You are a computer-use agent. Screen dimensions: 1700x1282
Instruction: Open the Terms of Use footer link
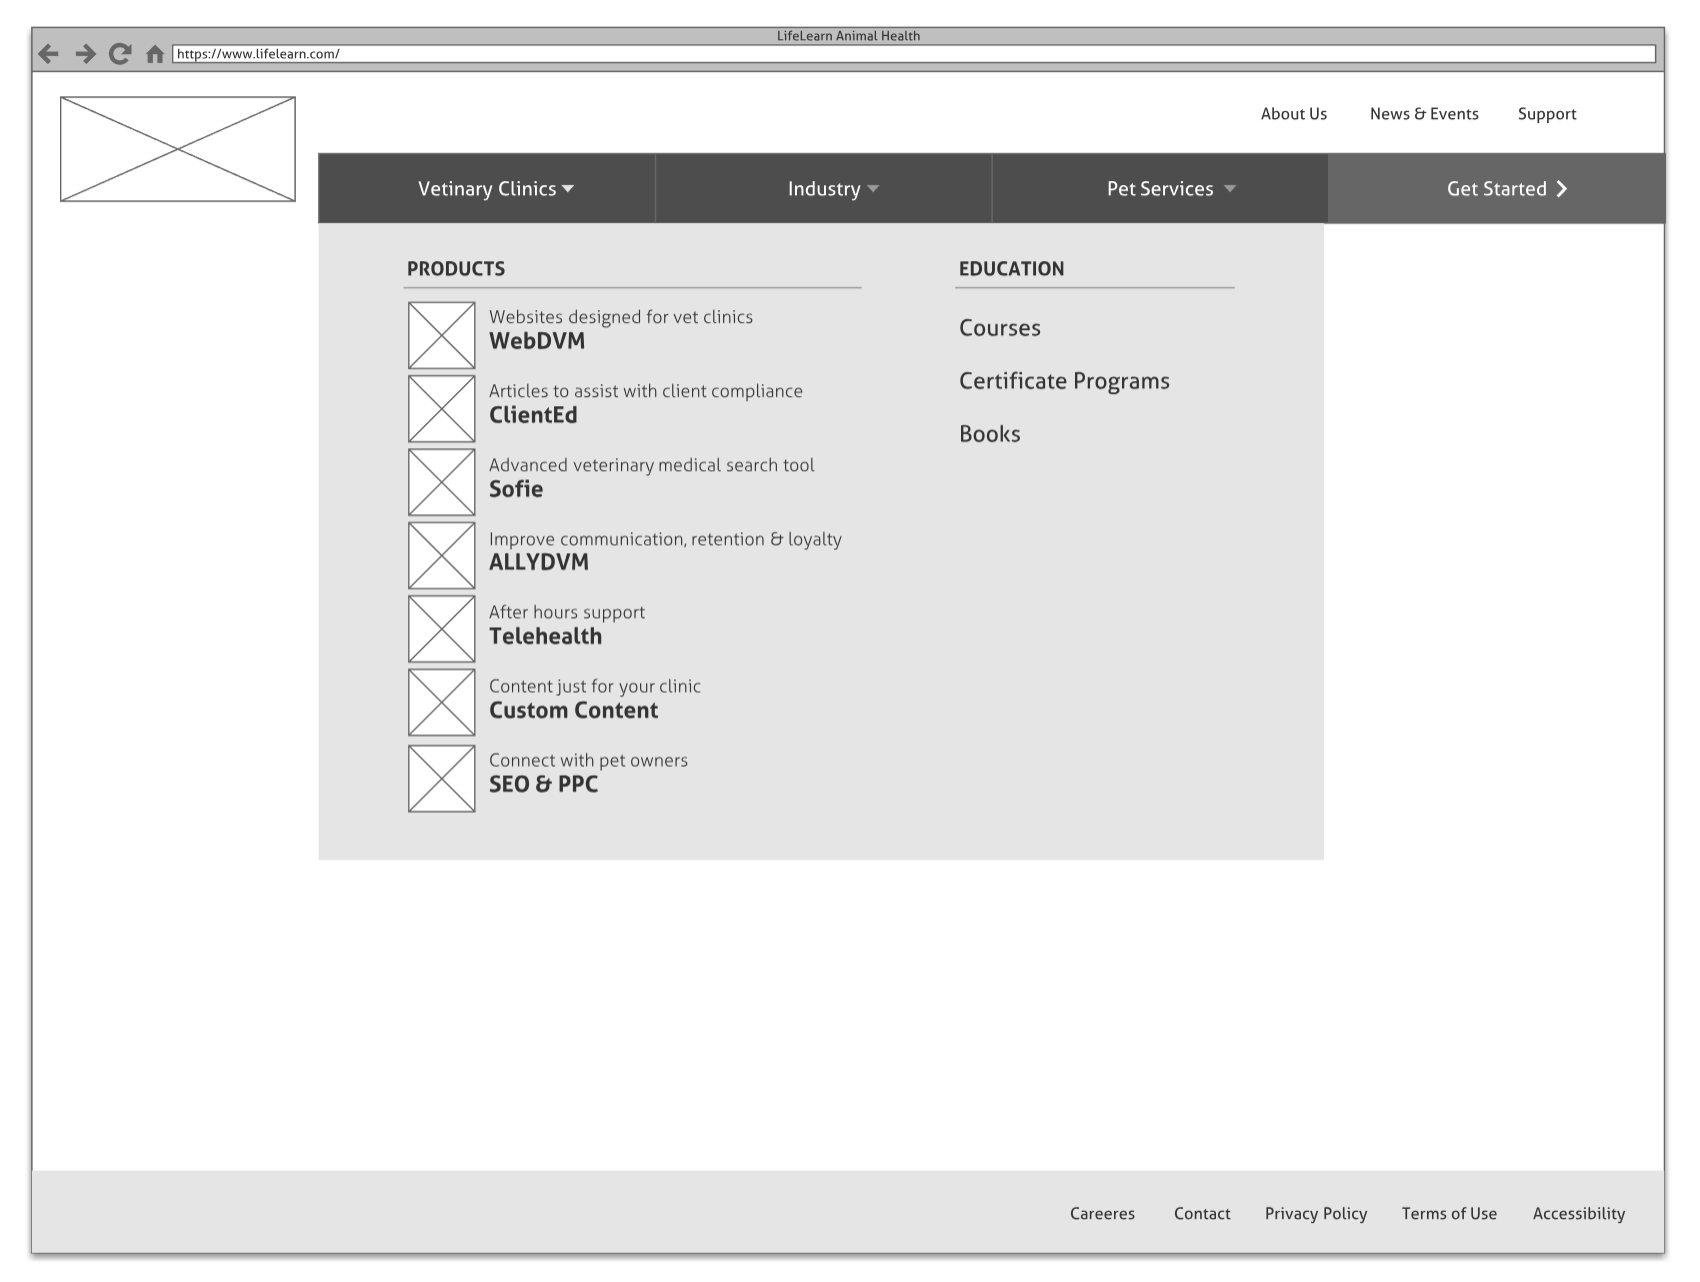click(1449, 1214)
